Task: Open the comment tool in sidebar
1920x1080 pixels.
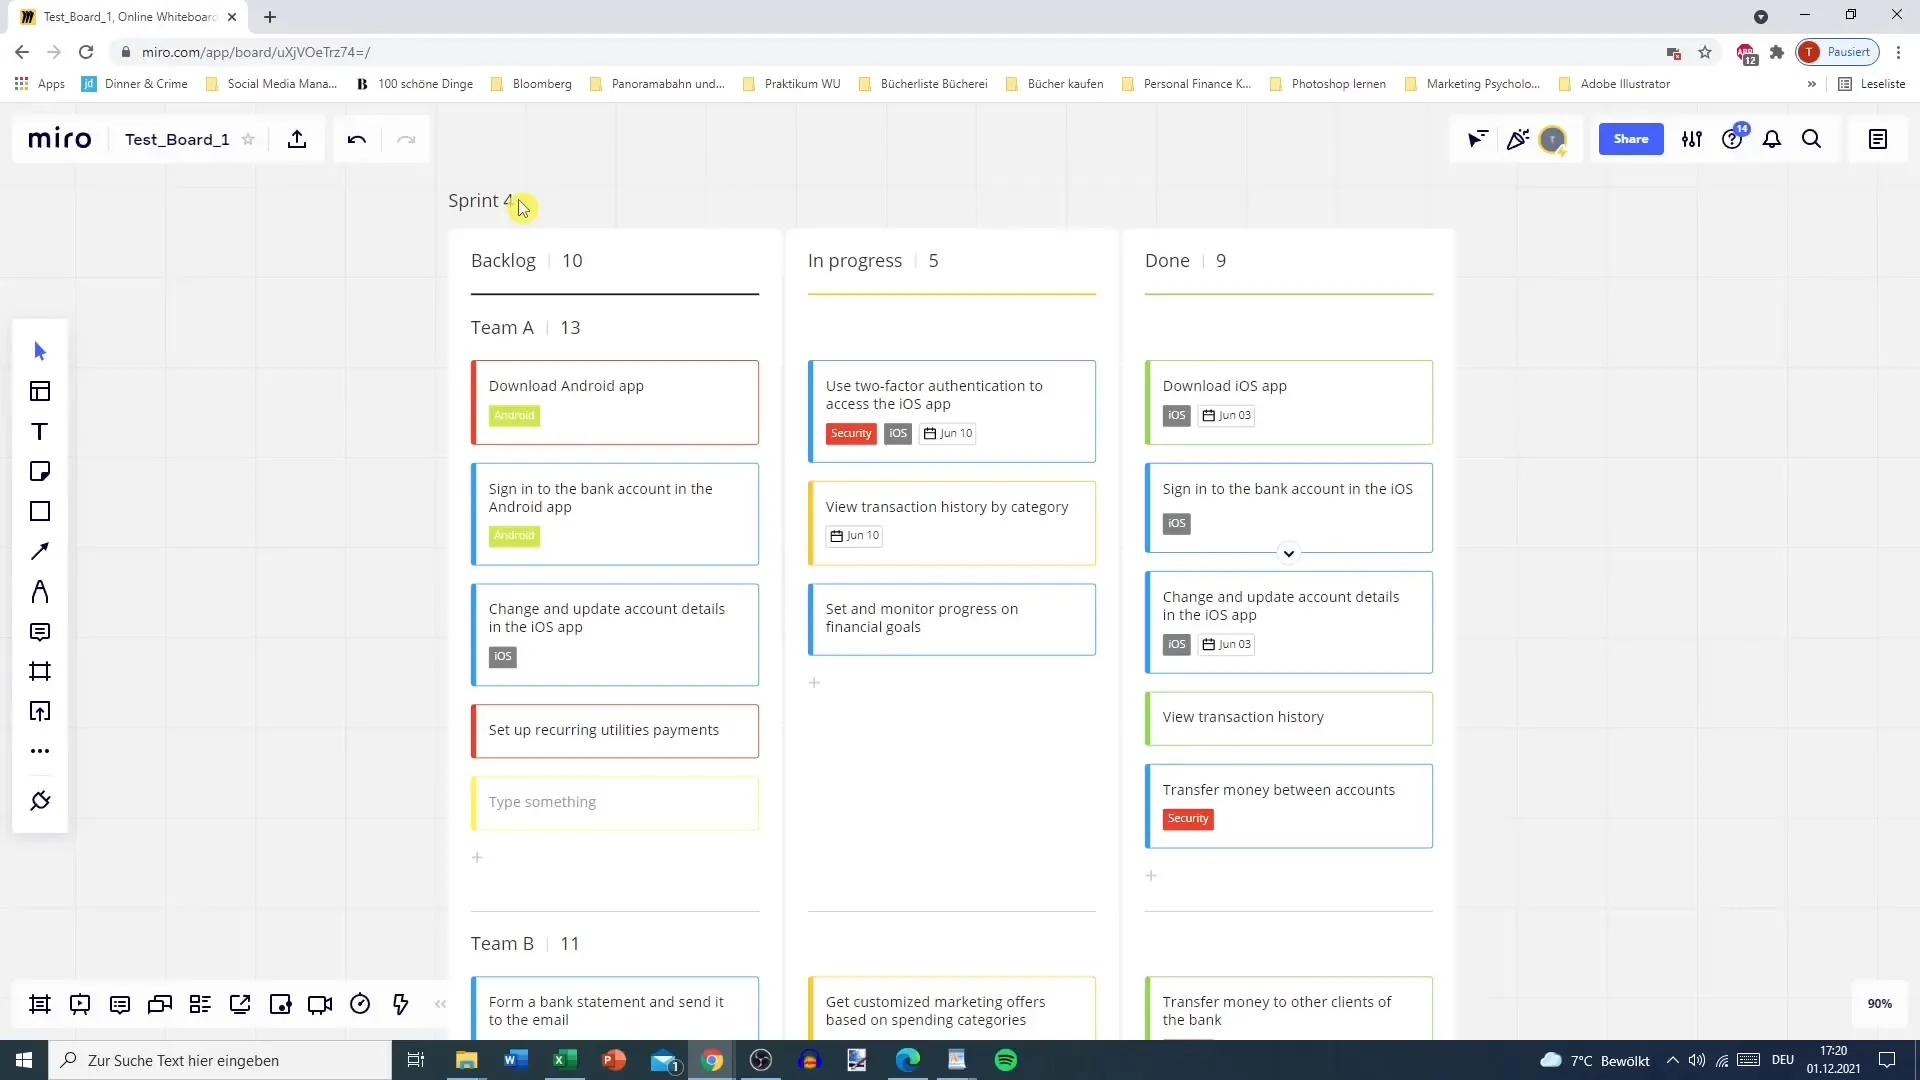Action: [x=38, y=632]
